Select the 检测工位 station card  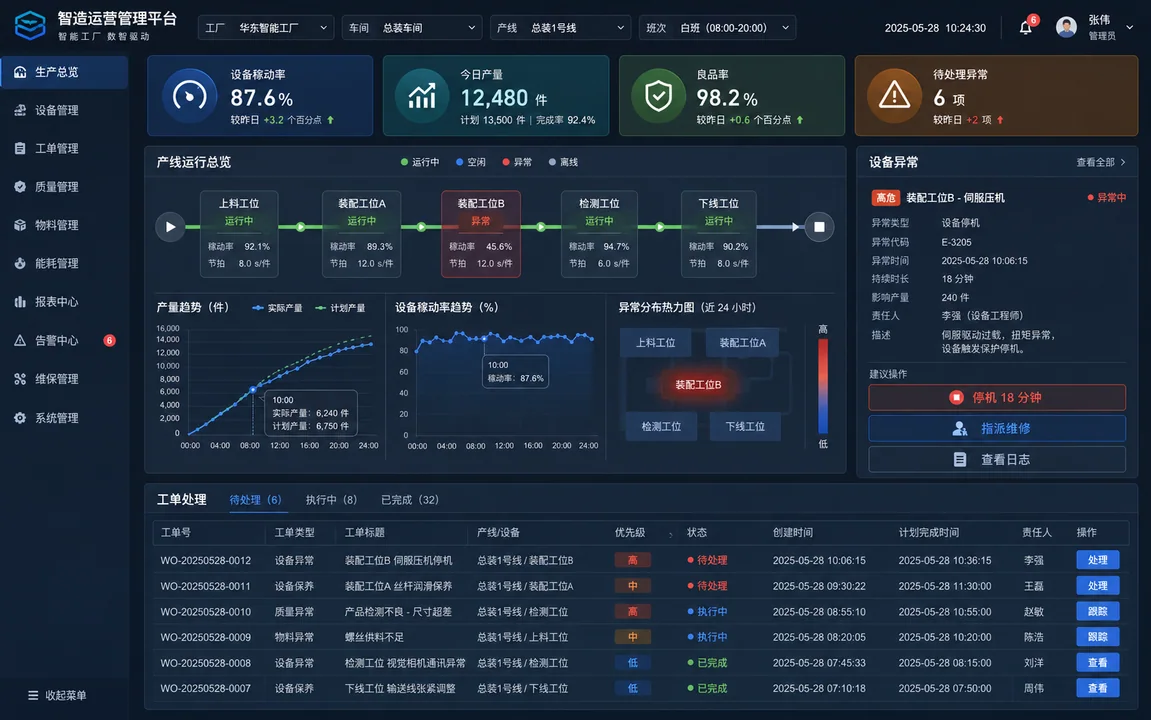coord(599,234)
